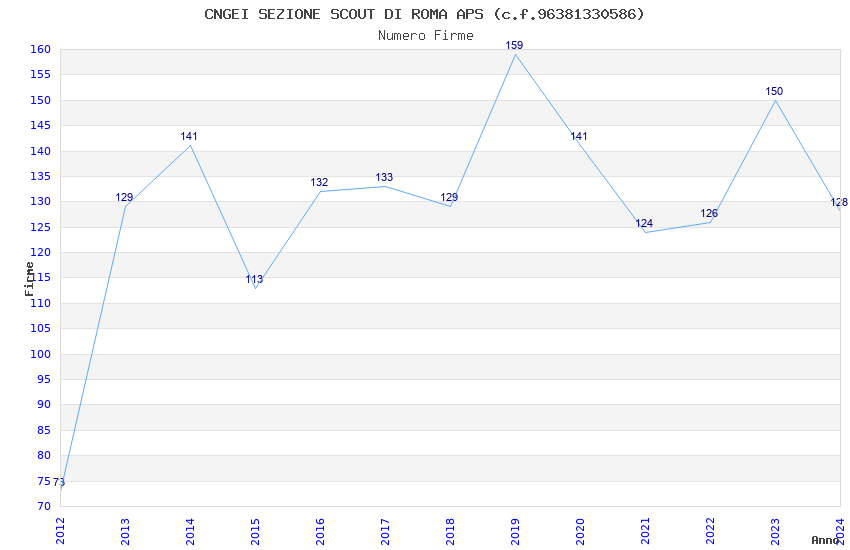Click the x-axis year 2021
The height and width of the screenshot is (550, 850).
[645, 531]
